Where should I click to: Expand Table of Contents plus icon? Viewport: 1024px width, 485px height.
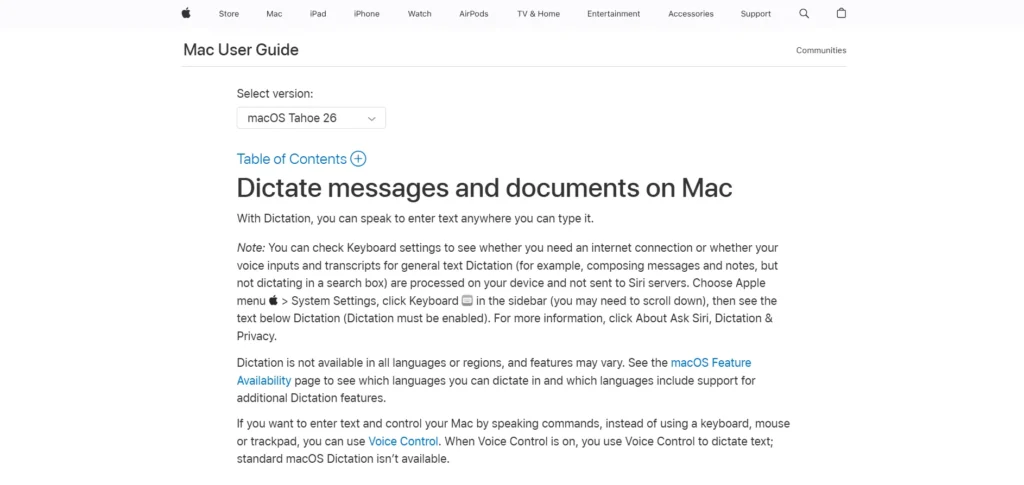coord(358,159)
